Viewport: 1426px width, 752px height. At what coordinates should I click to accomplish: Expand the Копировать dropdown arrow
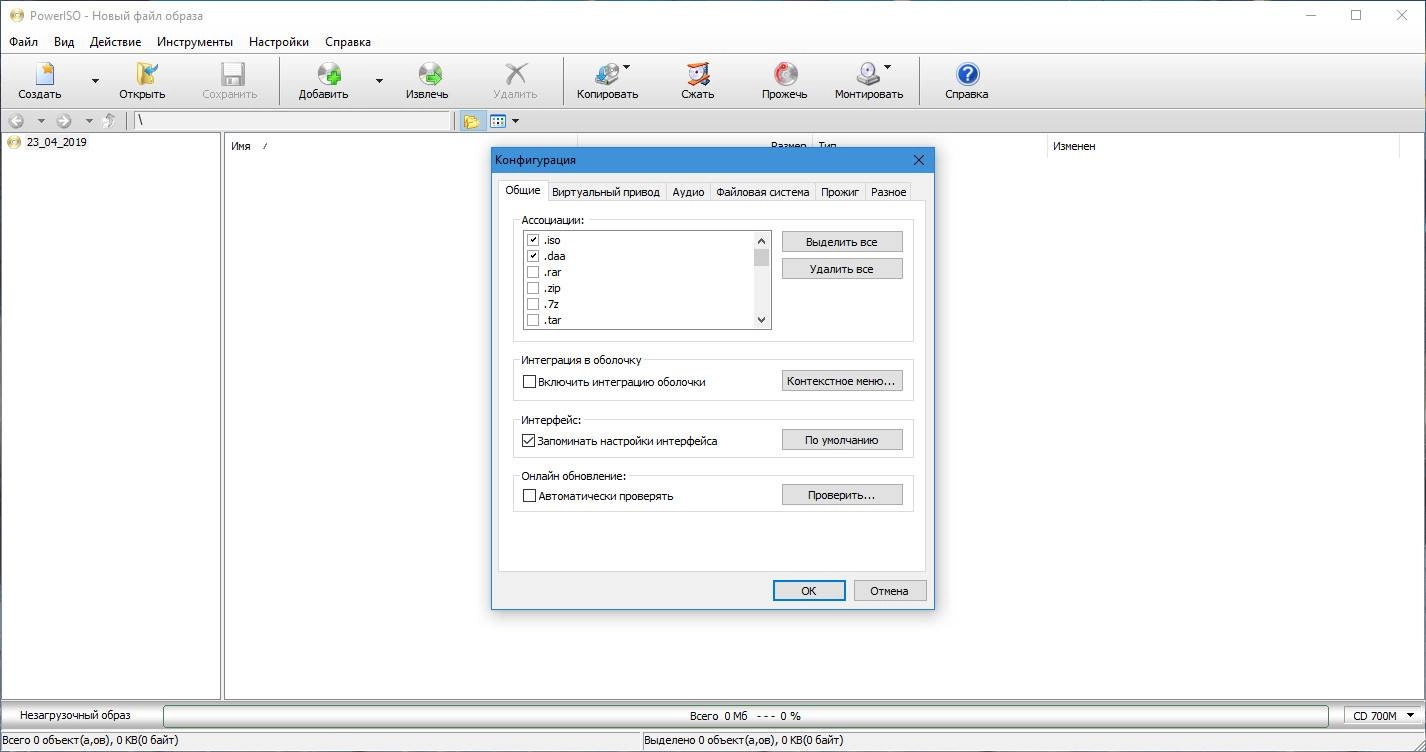point(626,68)
